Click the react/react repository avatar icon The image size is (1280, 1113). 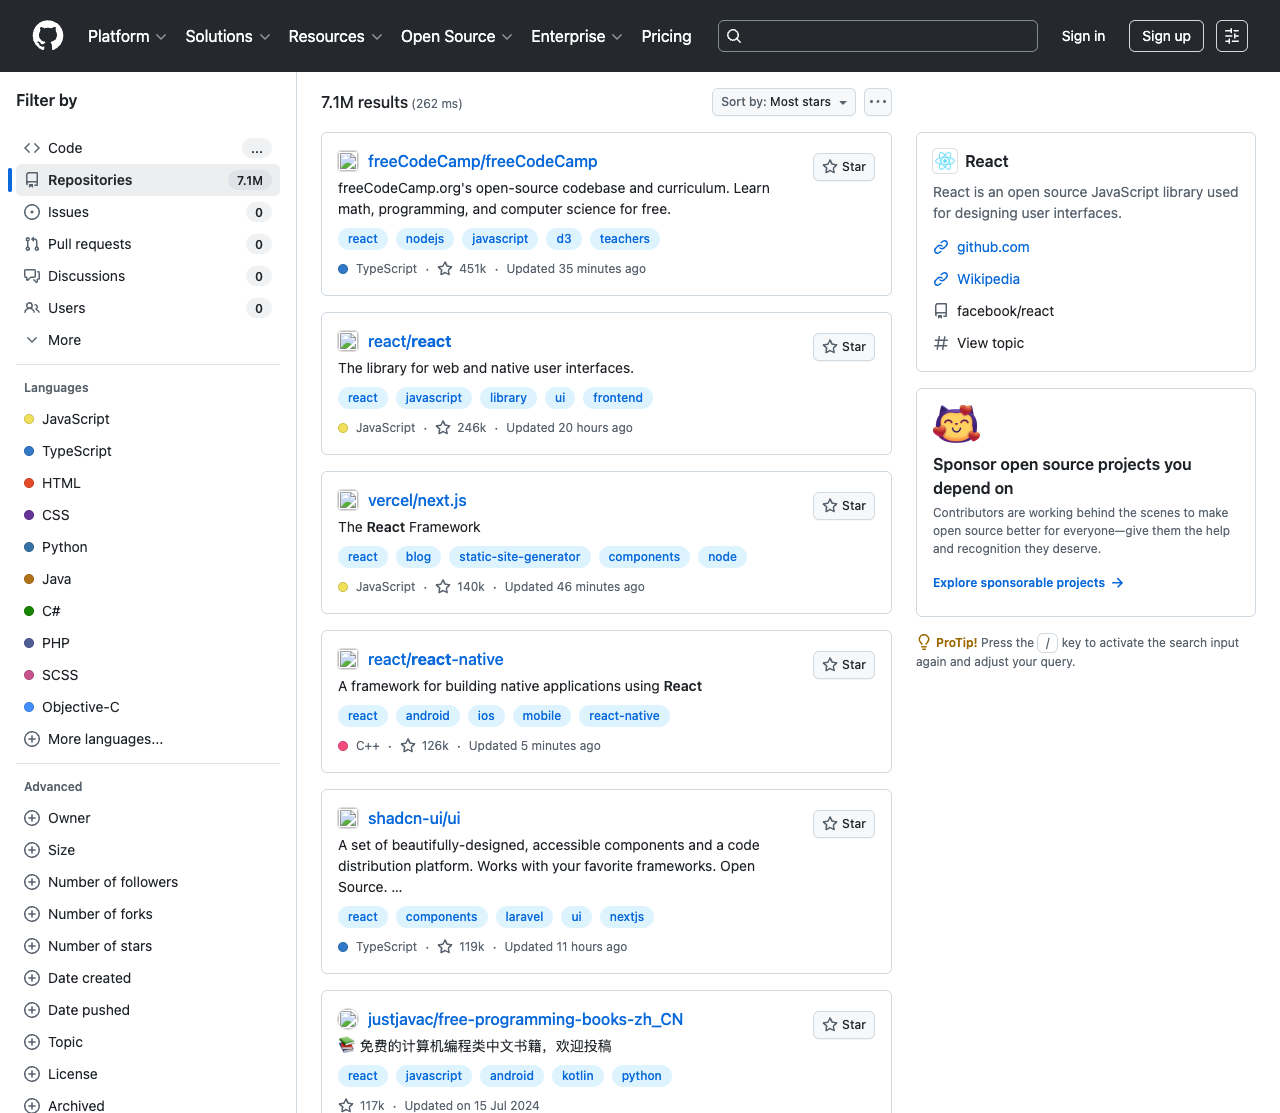click(x=348, y=341)
